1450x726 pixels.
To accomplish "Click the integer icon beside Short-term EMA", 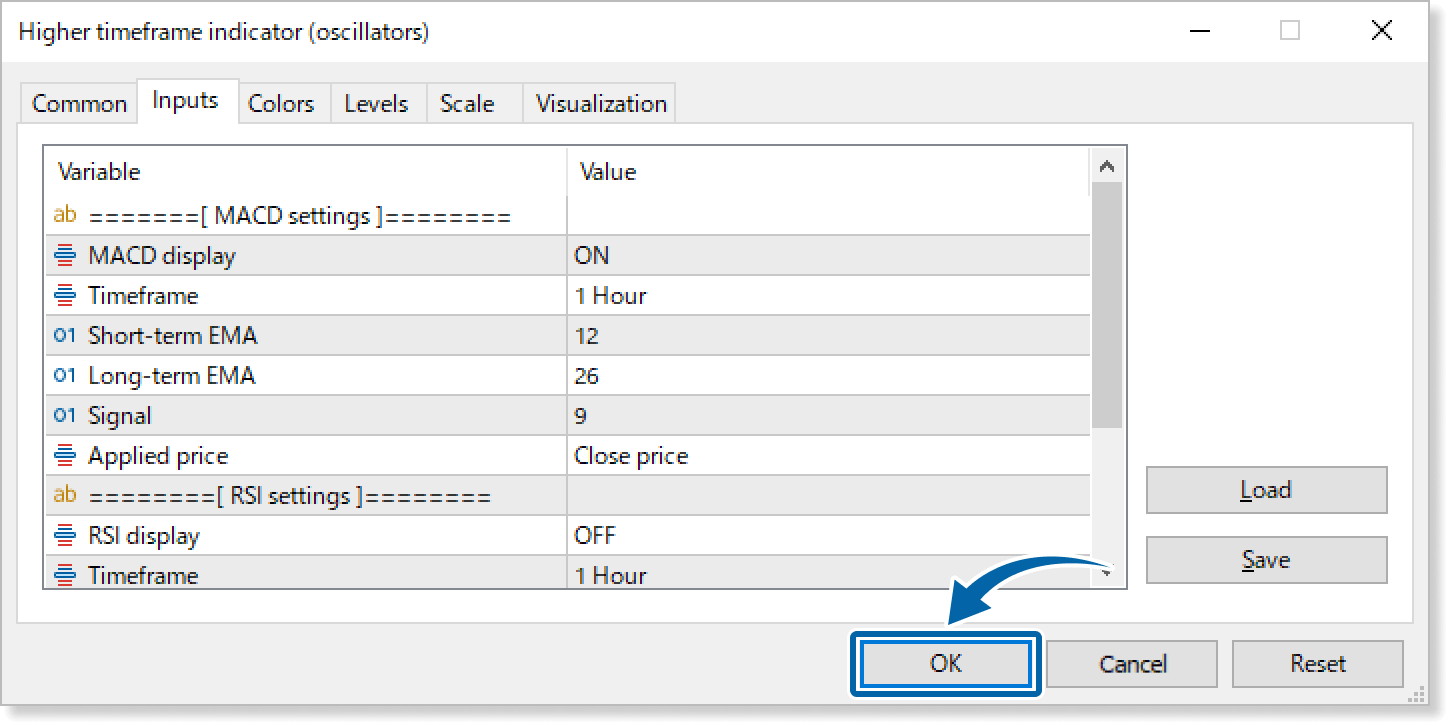I will click(x=65, y=336).
